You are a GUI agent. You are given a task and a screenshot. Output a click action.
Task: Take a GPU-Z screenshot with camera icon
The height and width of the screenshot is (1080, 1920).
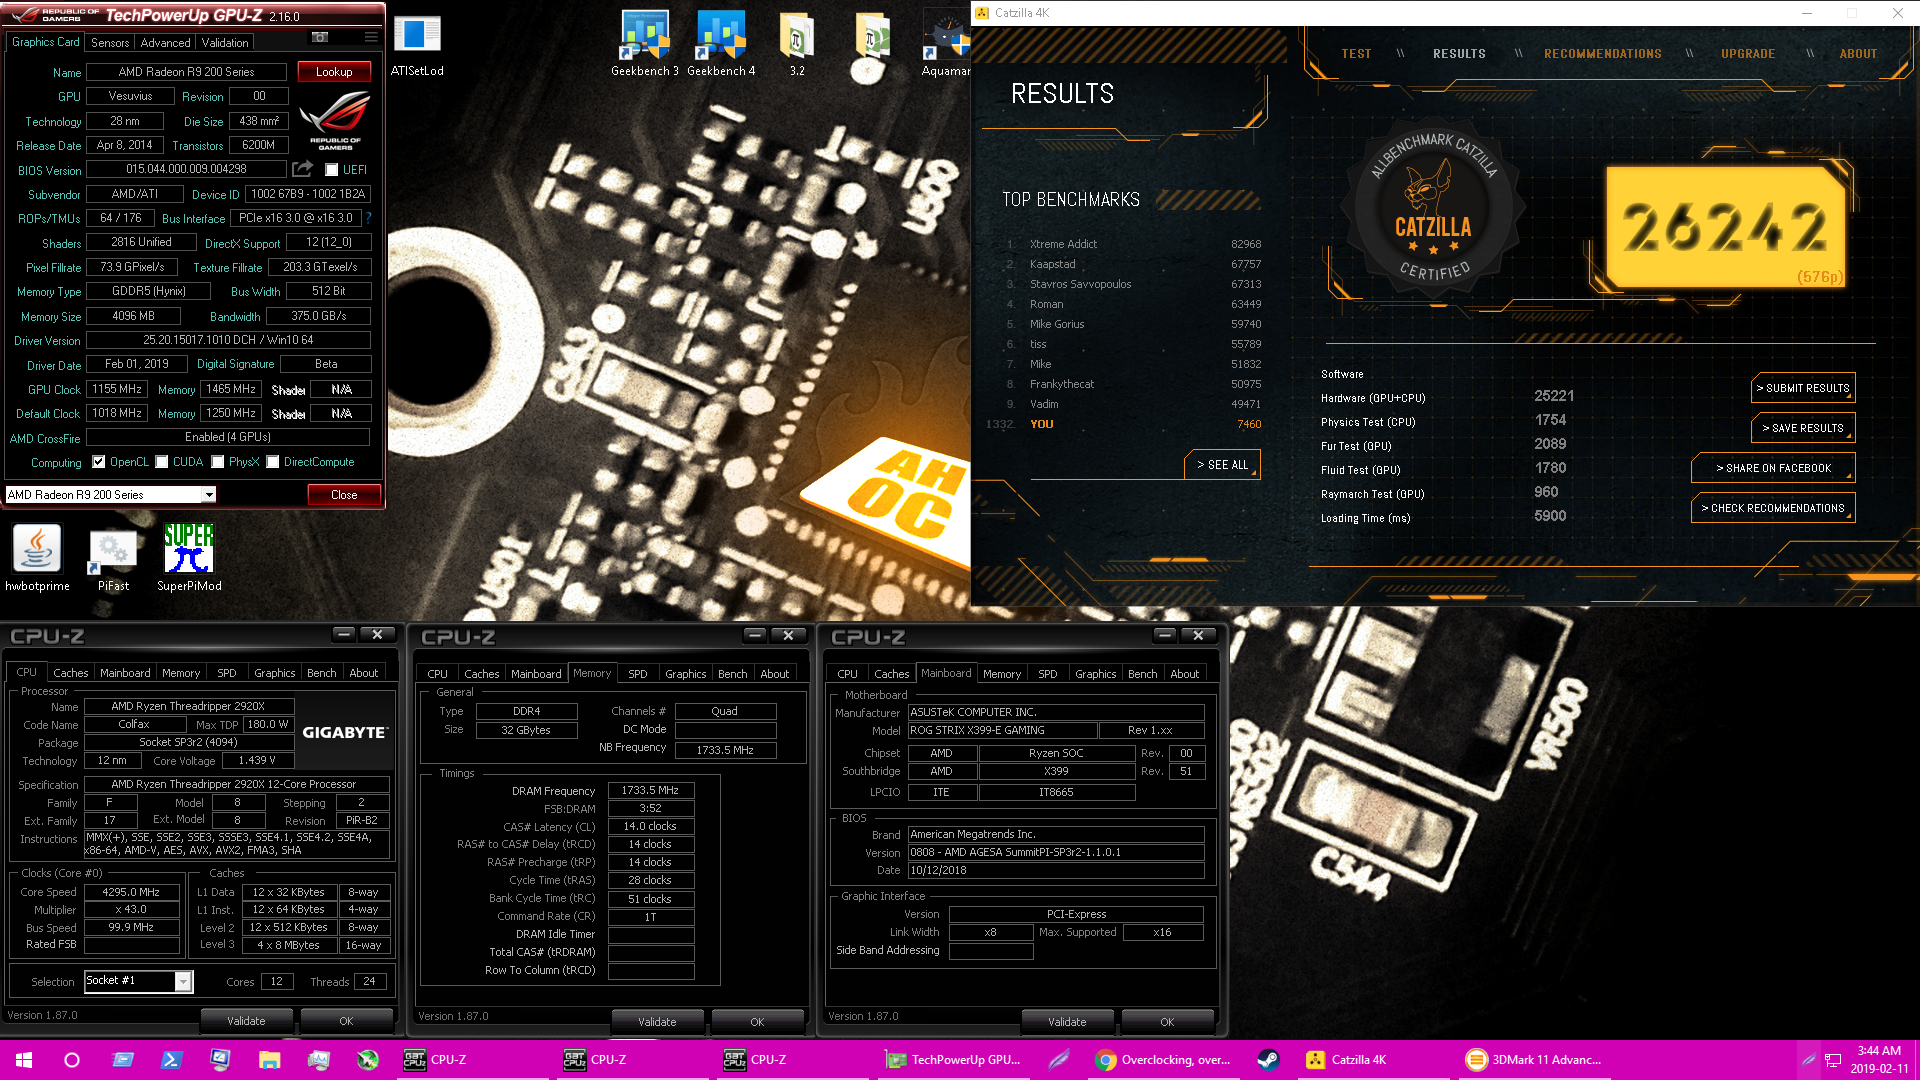coord(320,37)
